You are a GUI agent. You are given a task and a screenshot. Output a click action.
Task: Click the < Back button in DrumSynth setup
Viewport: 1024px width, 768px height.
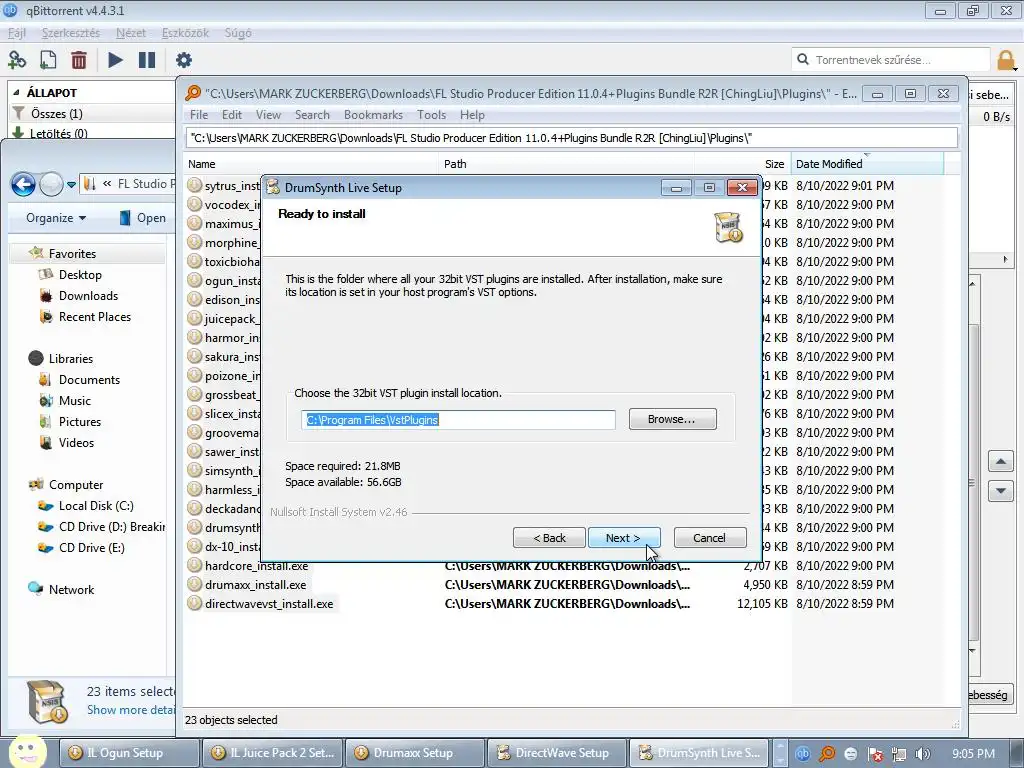[549, 538]
